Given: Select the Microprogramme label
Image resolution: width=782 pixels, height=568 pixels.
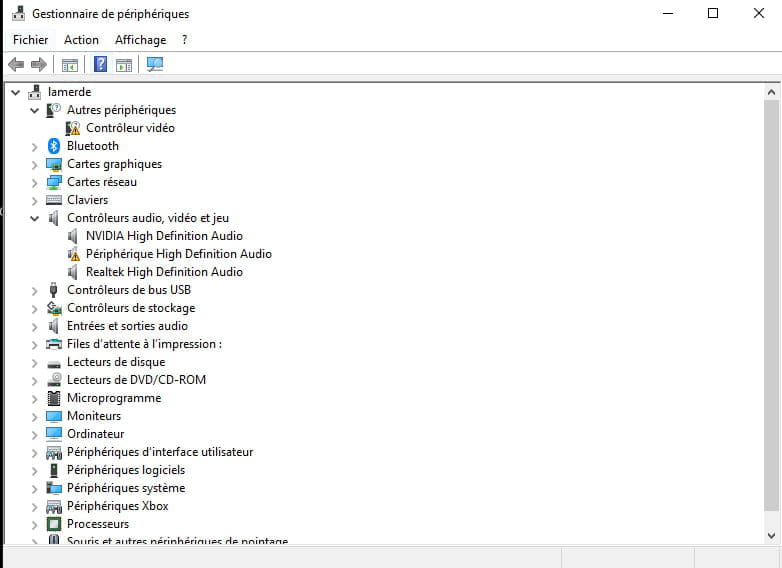Looking at the screenshot, I should (114, 398).
